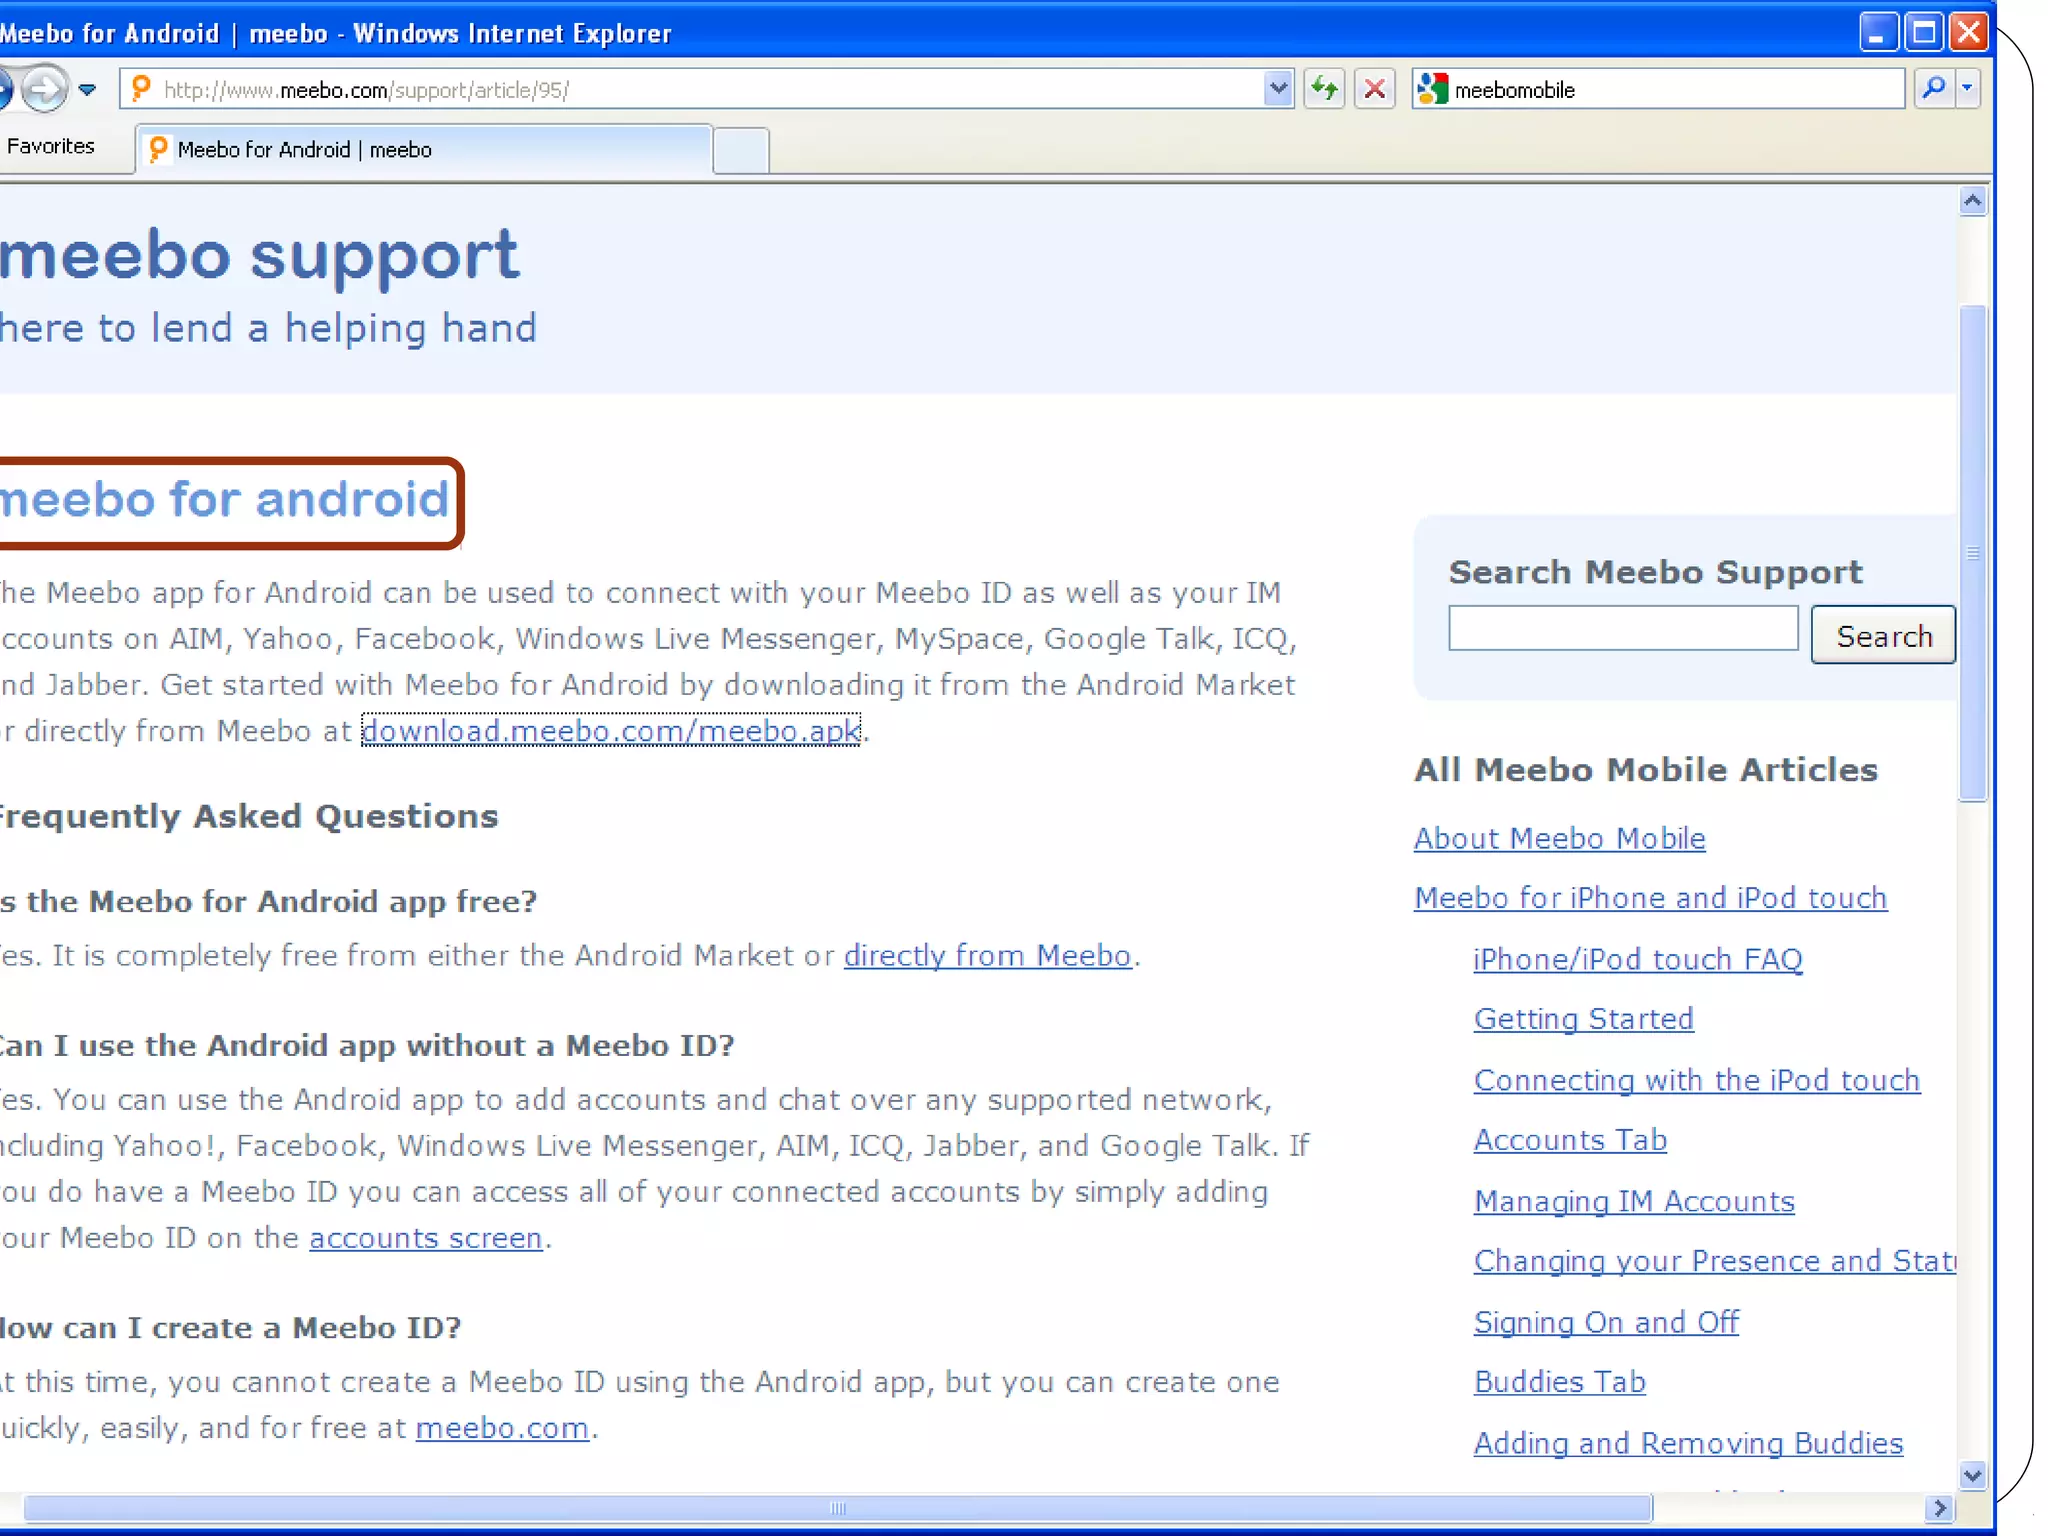The image size is (2048, 1536).
Task: Click the red Stop loading icon
Action: point(1375,89)
